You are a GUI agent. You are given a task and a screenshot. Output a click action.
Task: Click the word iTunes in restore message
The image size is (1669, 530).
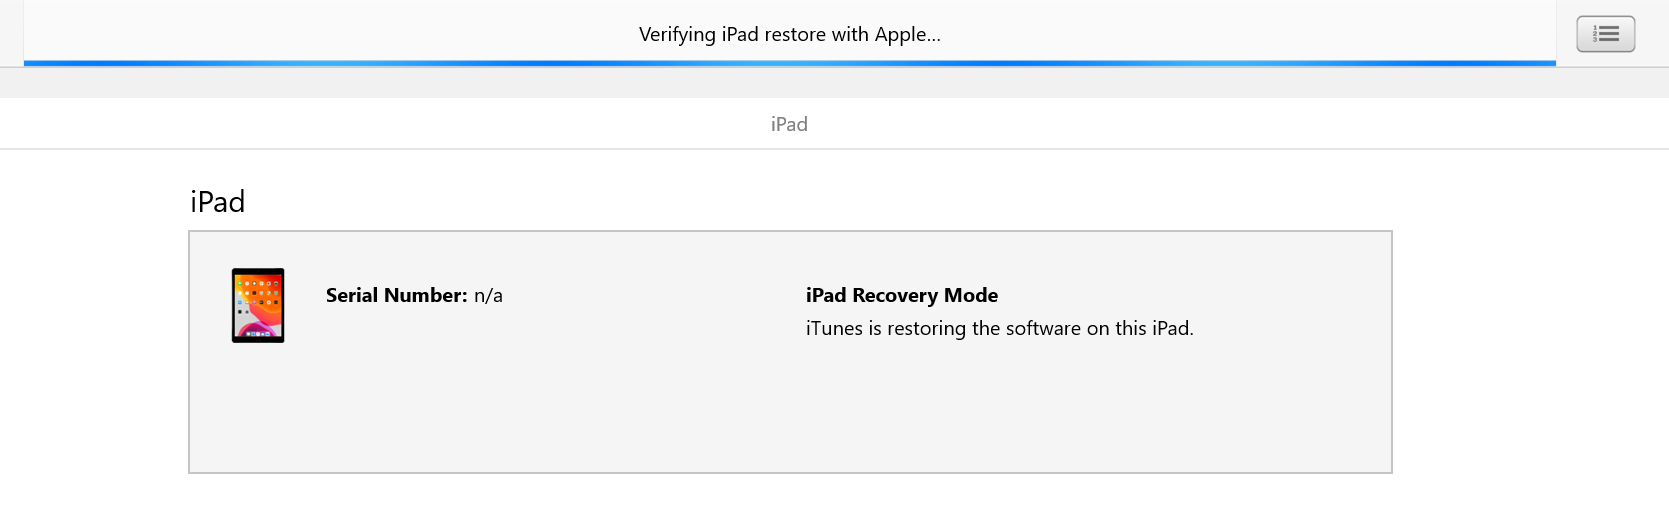point(834,328)
